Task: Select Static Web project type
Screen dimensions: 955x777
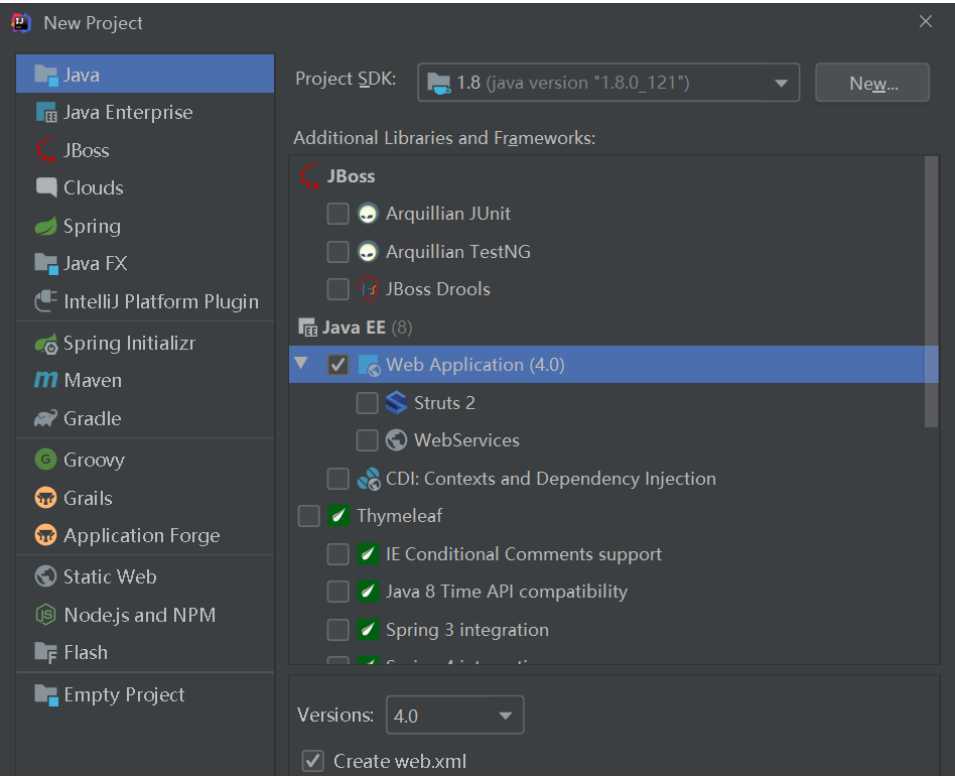Action: point(145,577)
